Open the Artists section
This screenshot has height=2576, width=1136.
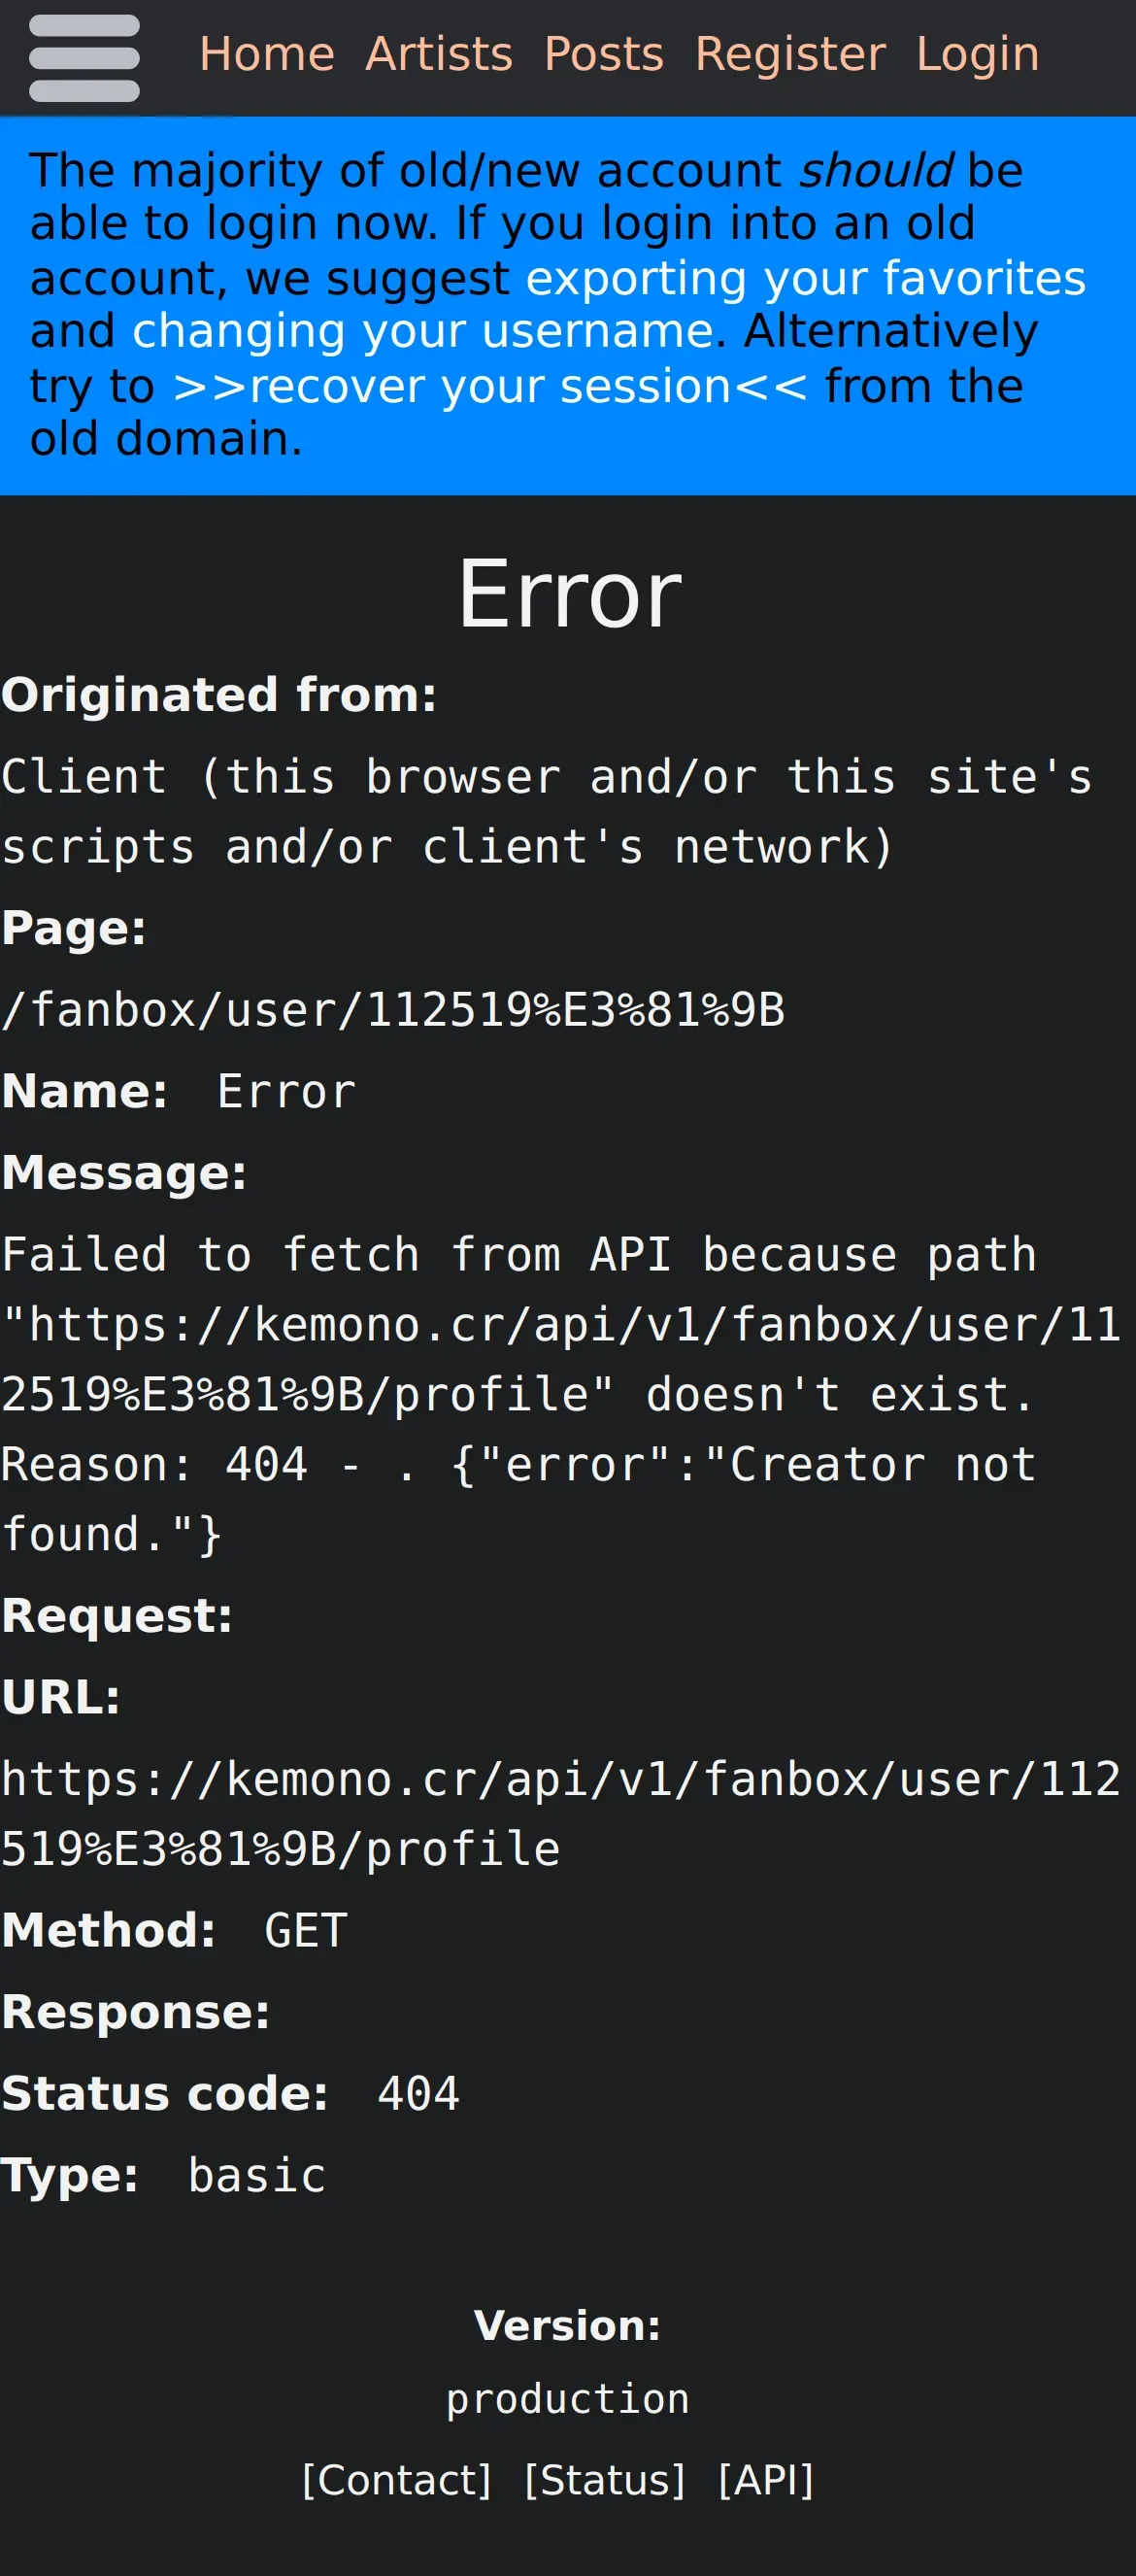439,54
